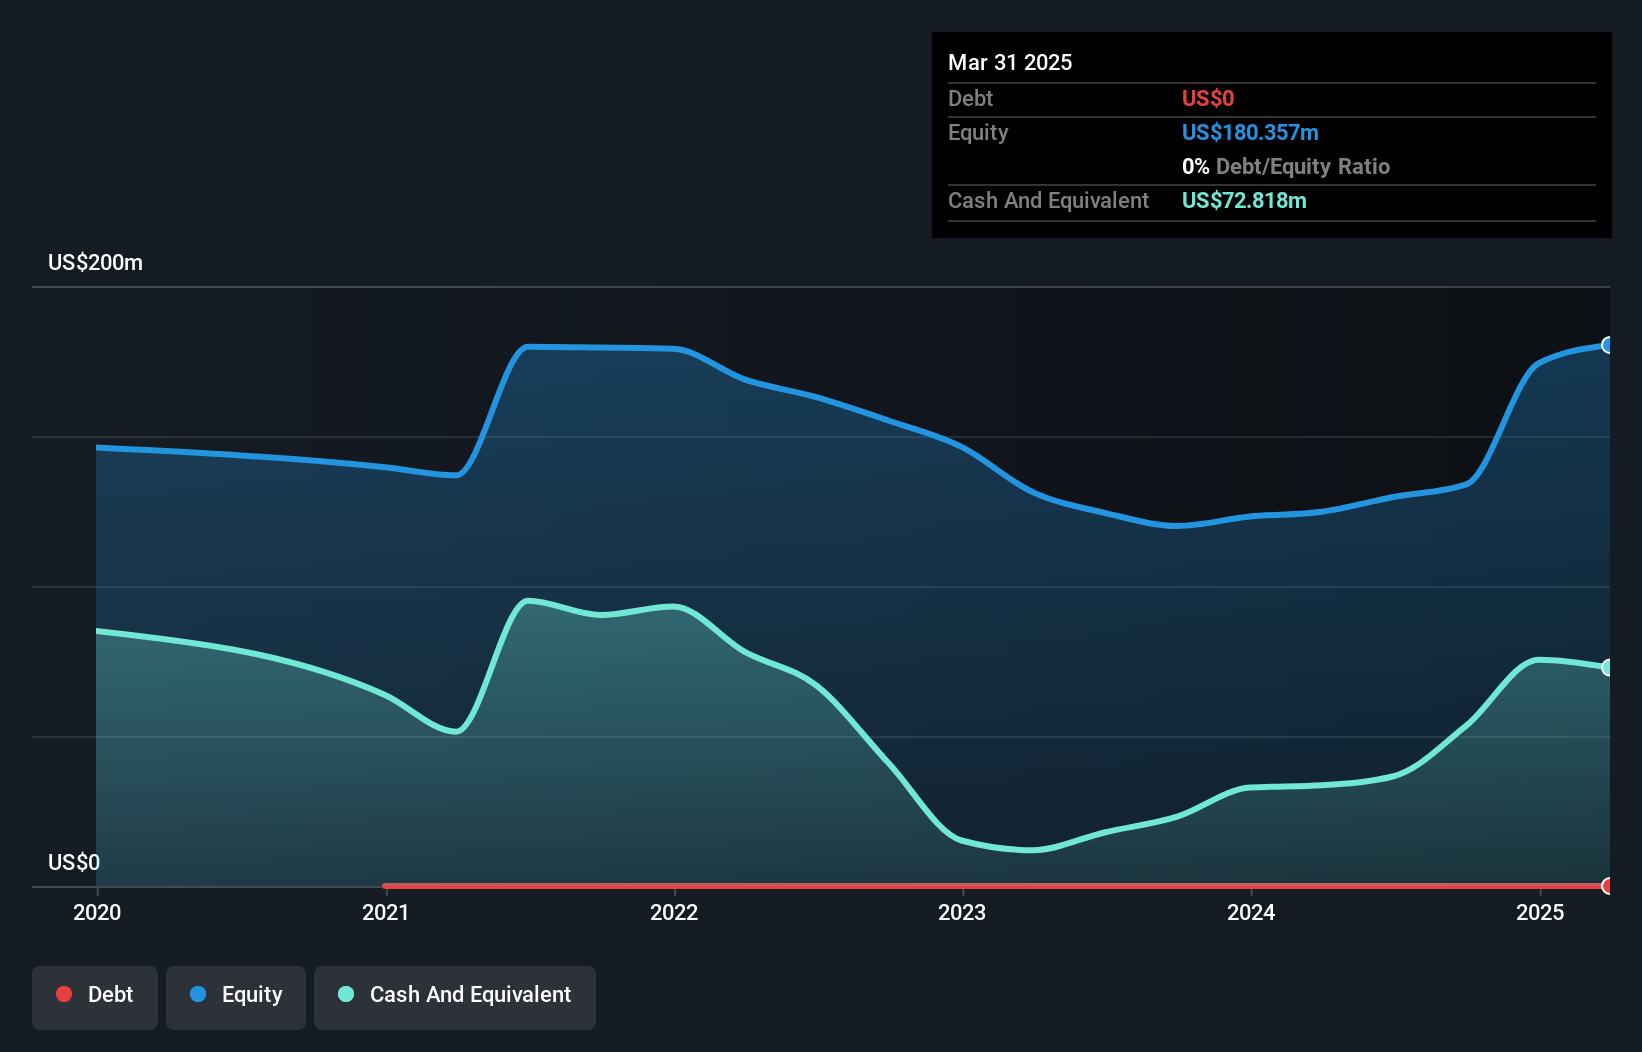Select the 2022 axis label
1642x1052 pixels.
(x=674, y=912)
